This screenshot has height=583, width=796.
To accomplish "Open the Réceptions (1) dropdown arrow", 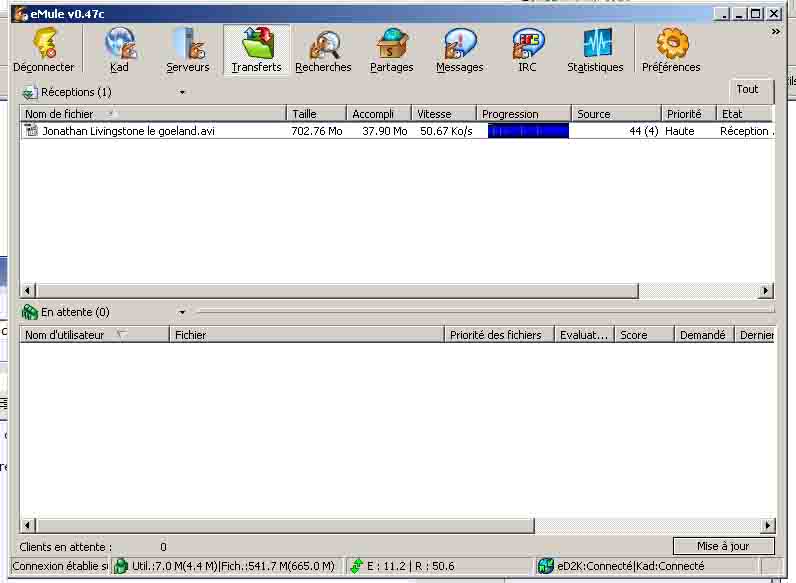I will [182, 92].
